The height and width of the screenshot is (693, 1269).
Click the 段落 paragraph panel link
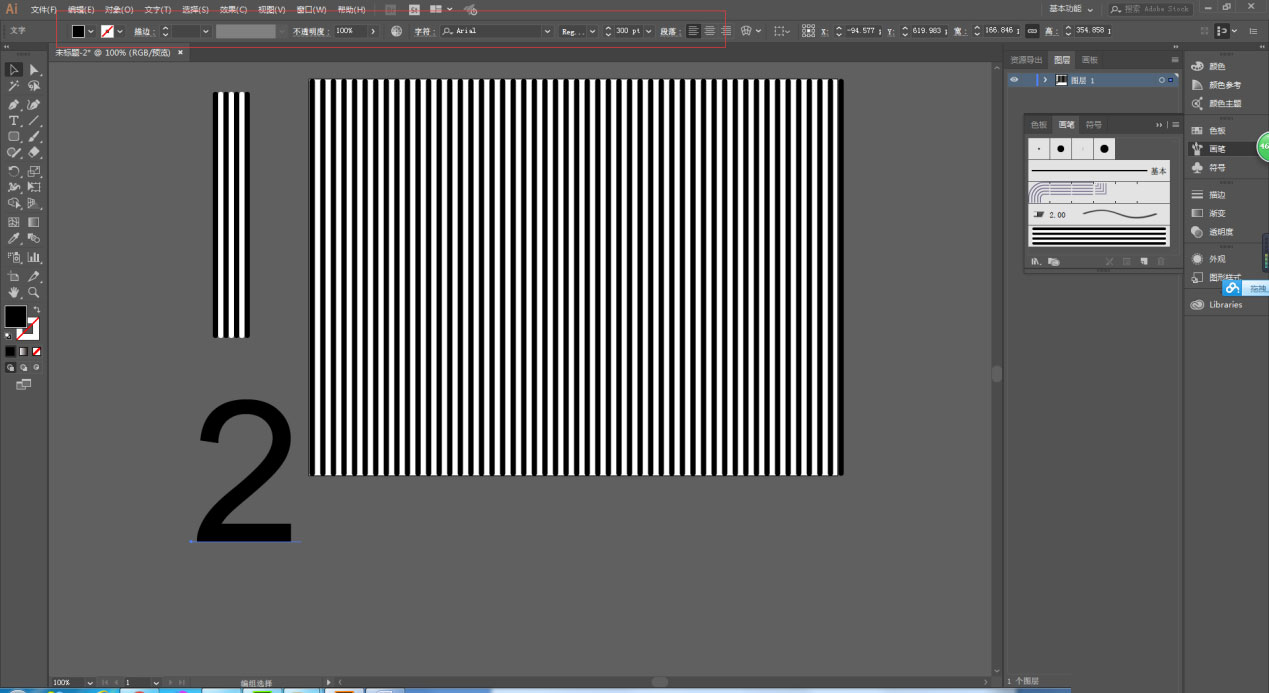[668, 31]
